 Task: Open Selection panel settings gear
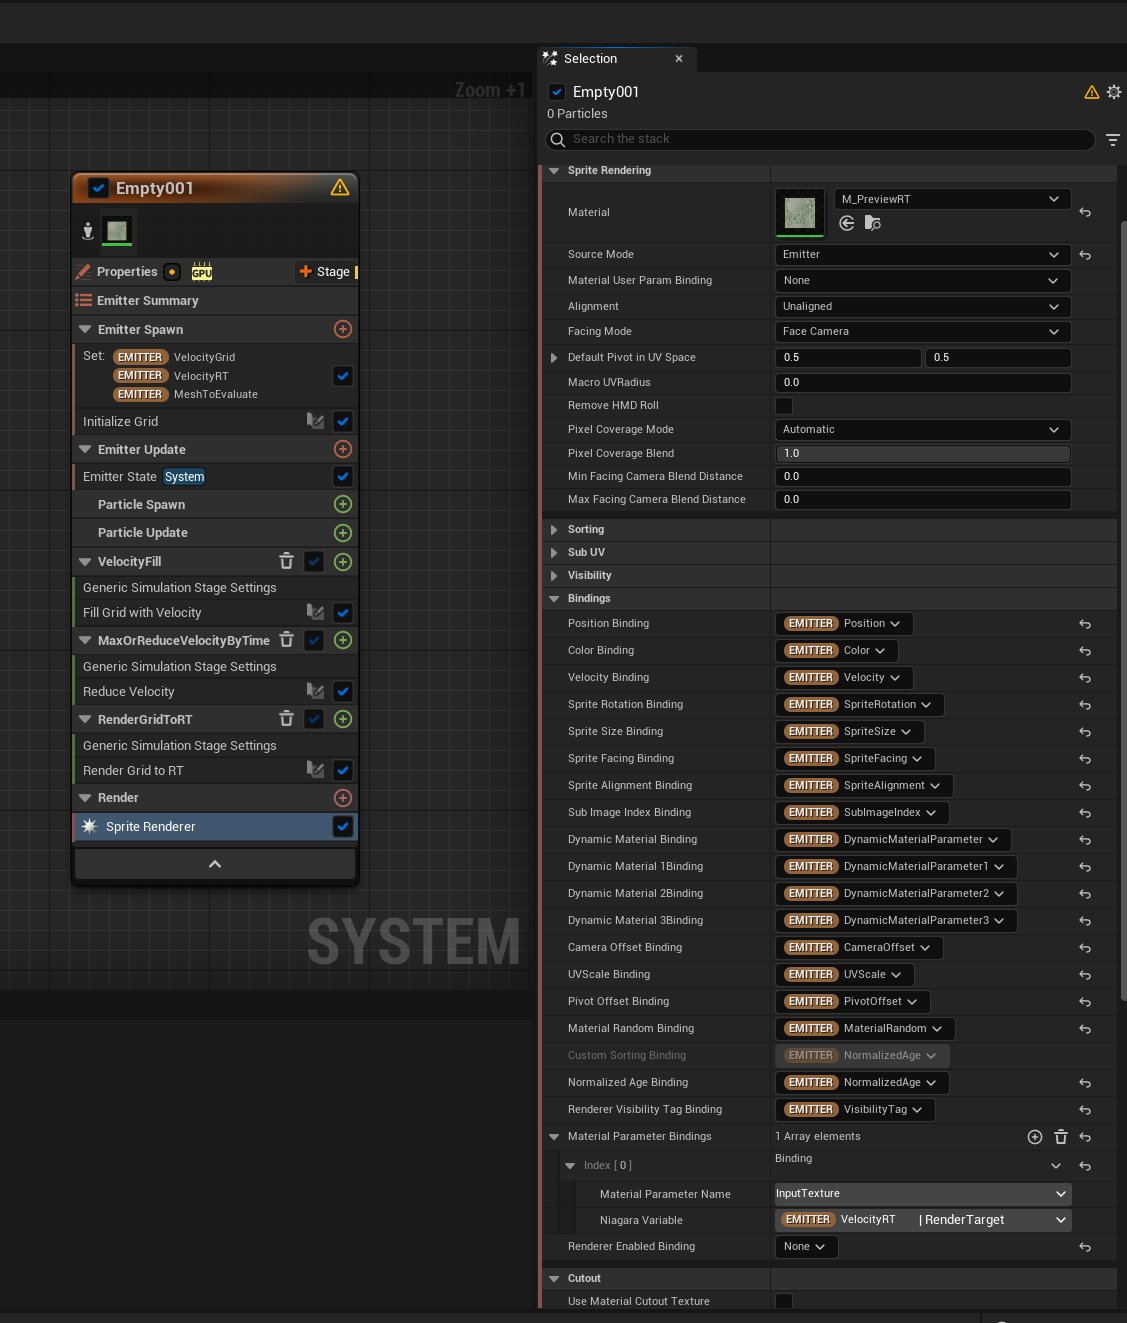[1114, 92]
